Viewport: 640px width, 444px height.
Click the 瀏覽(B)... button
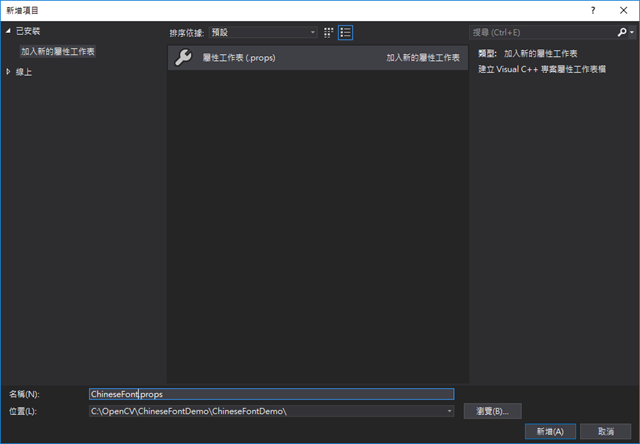click(492, 411)
